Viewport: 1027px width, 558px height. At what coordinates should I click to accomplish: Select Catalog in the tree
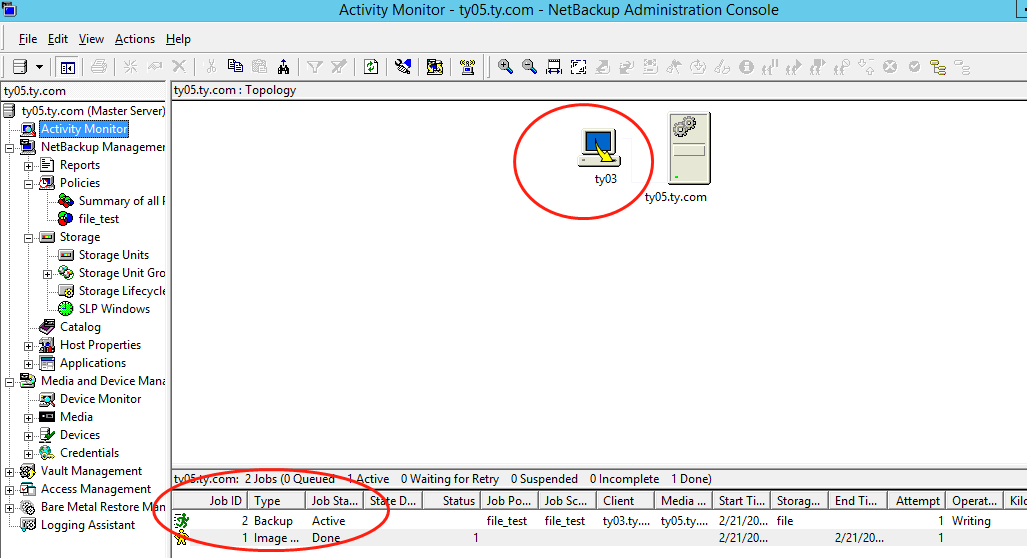pos(80,327)
